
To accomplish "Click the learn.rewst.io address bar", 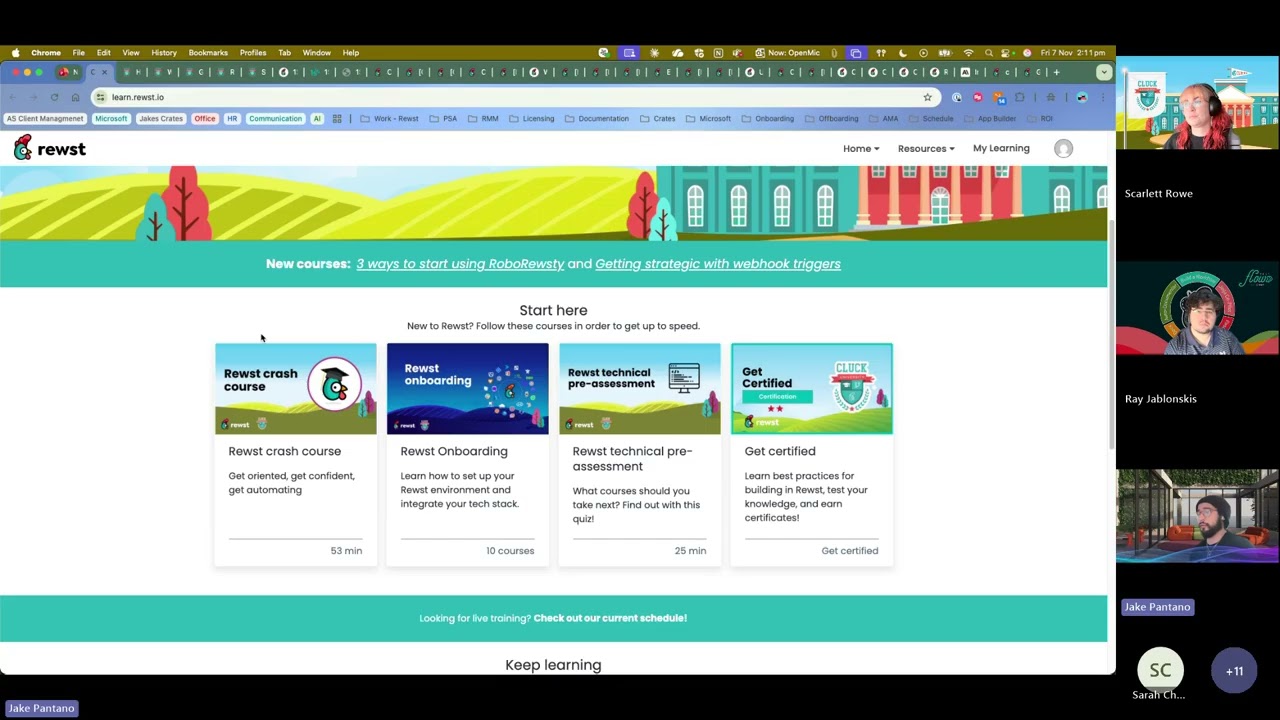I will 515,97.
